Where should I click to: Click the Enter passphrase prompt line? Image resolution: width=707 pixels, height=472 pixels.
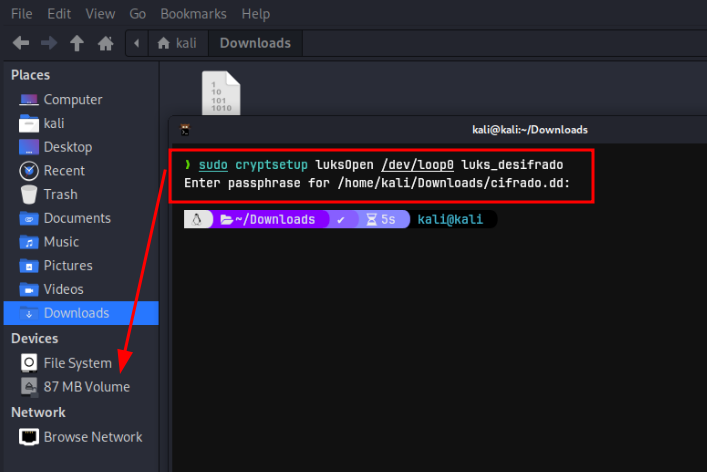[377, 183]
